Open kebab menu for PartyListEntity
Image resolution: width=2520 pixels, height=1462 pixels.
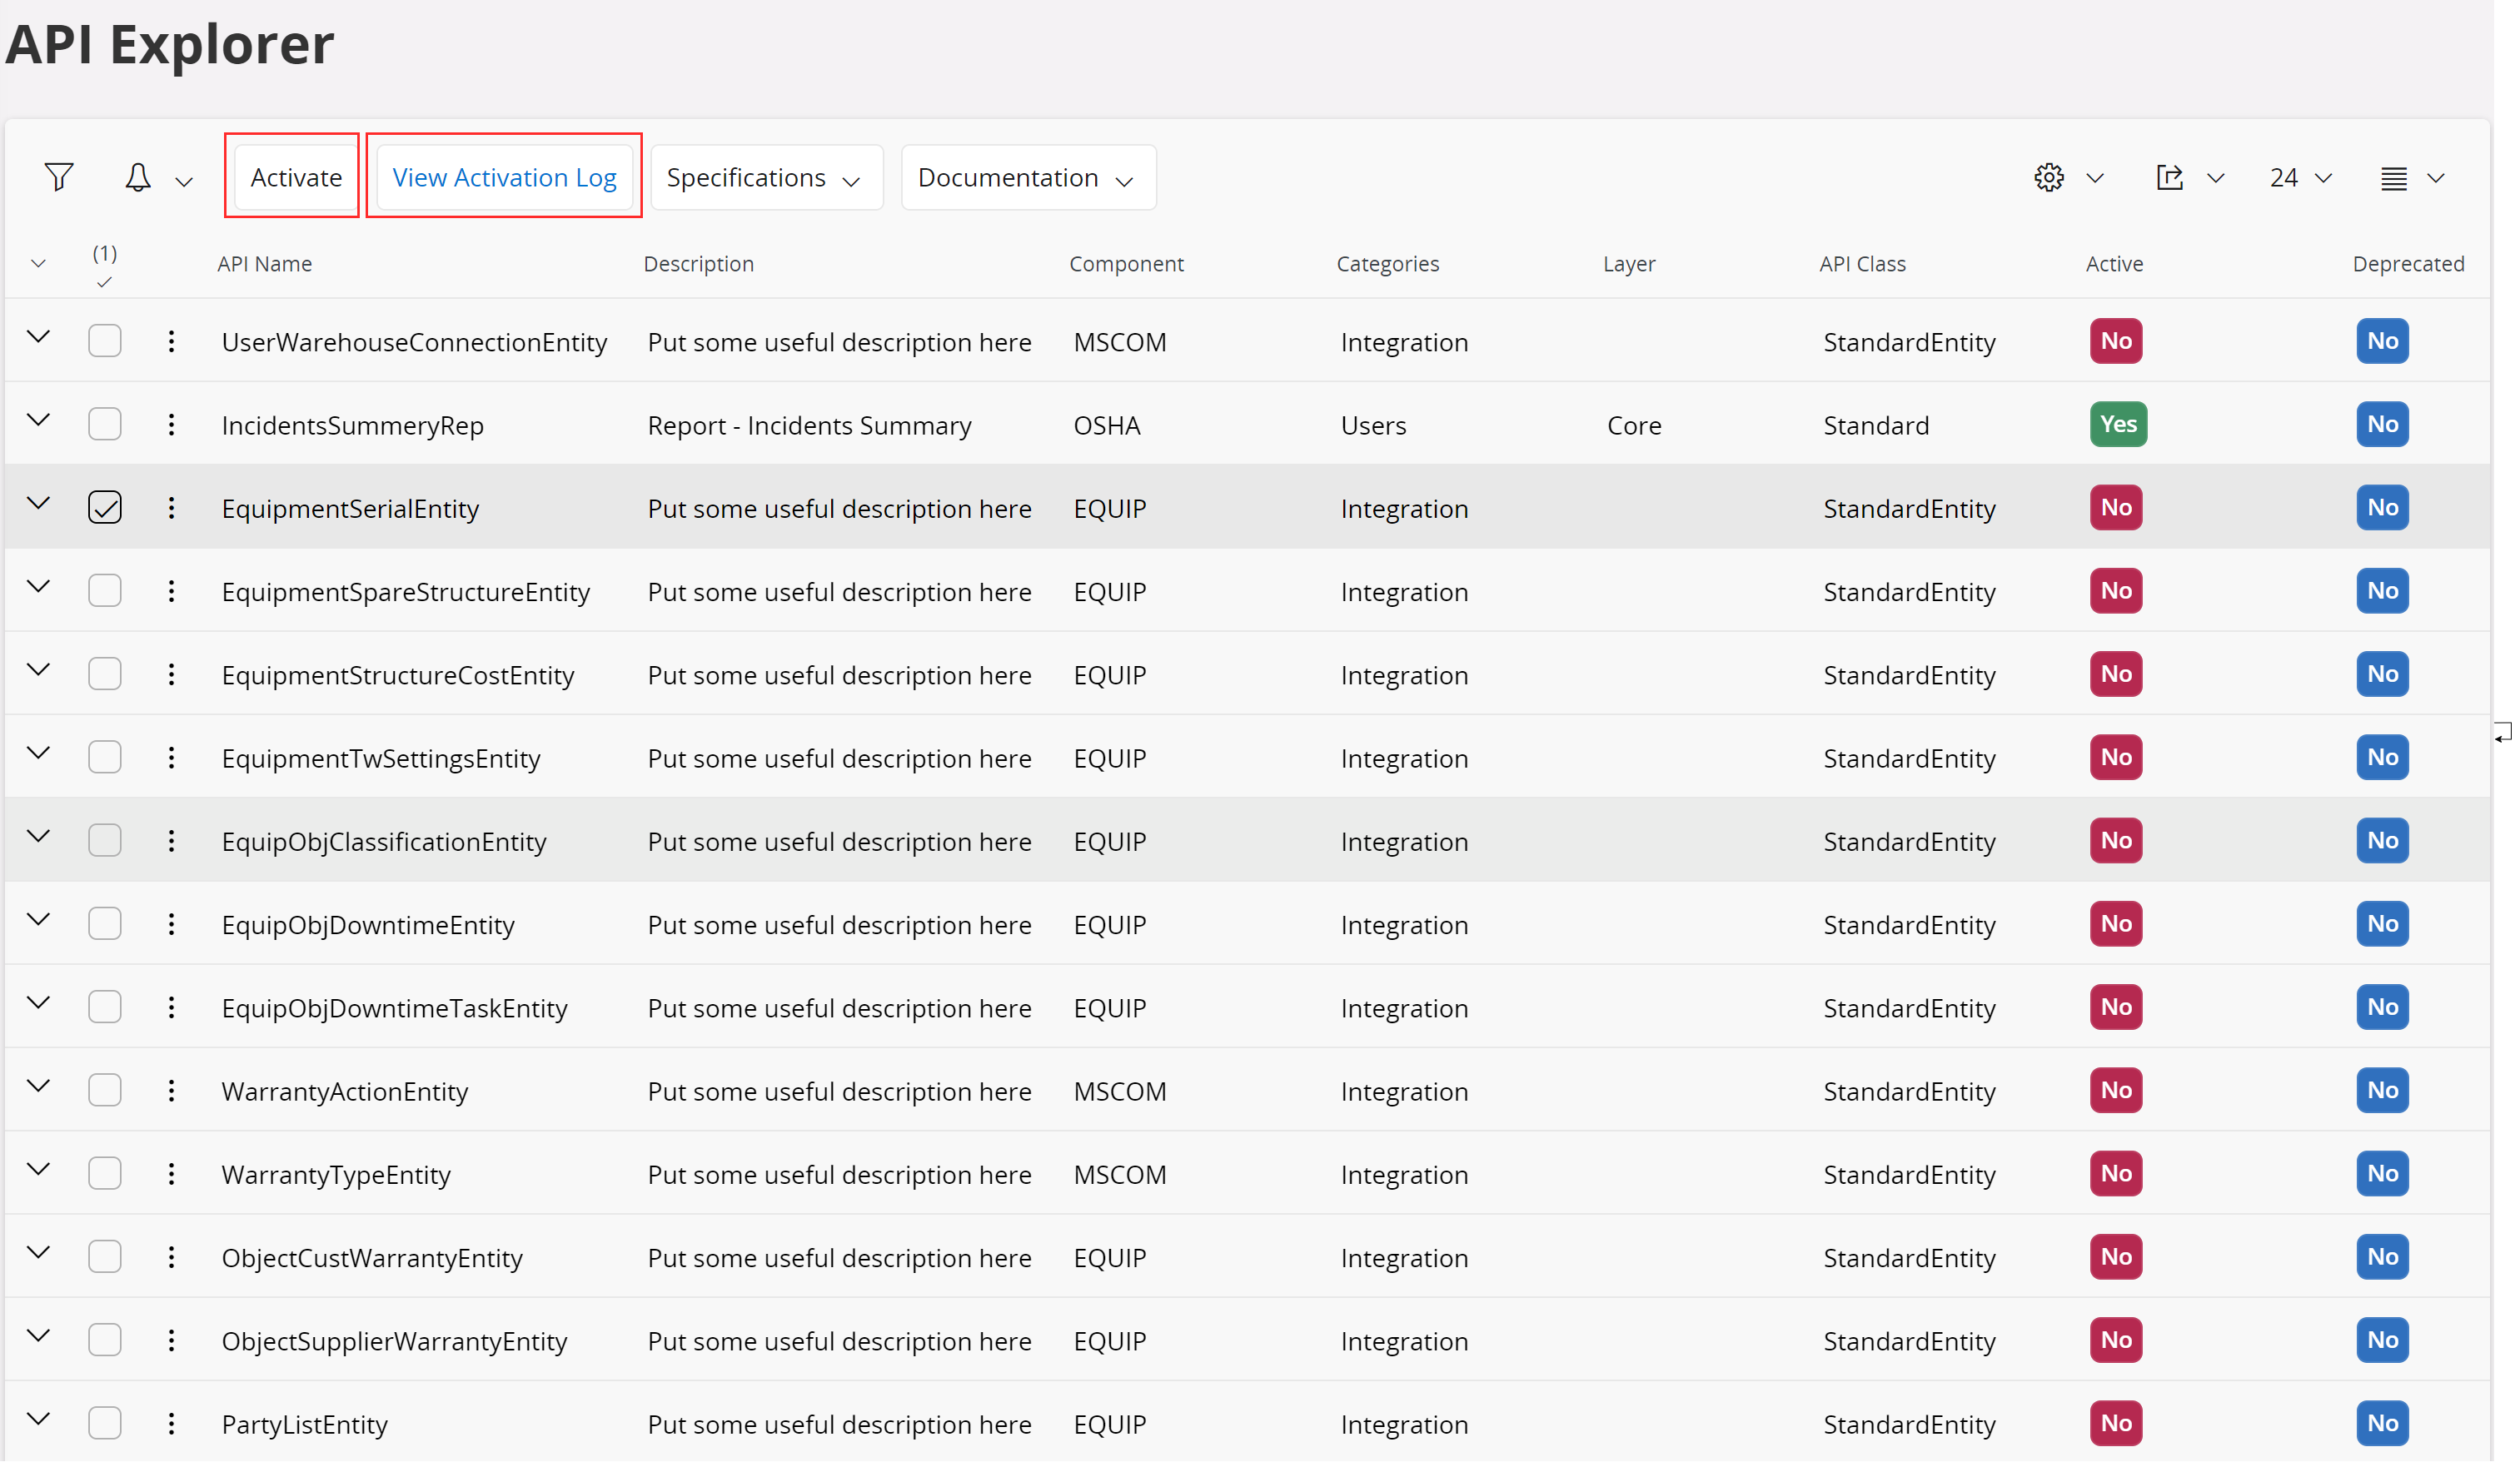[171, 1424]
